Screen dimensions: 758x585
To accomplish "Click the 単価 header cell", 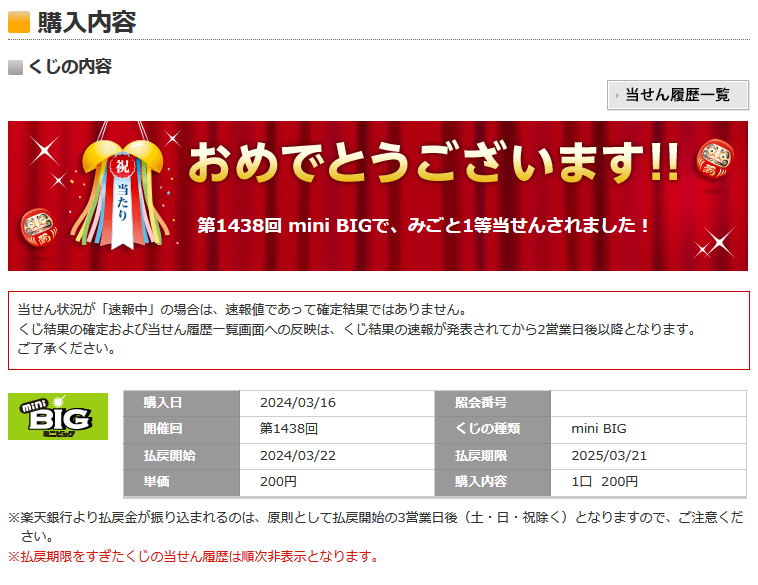I will (x=182, y=482).
